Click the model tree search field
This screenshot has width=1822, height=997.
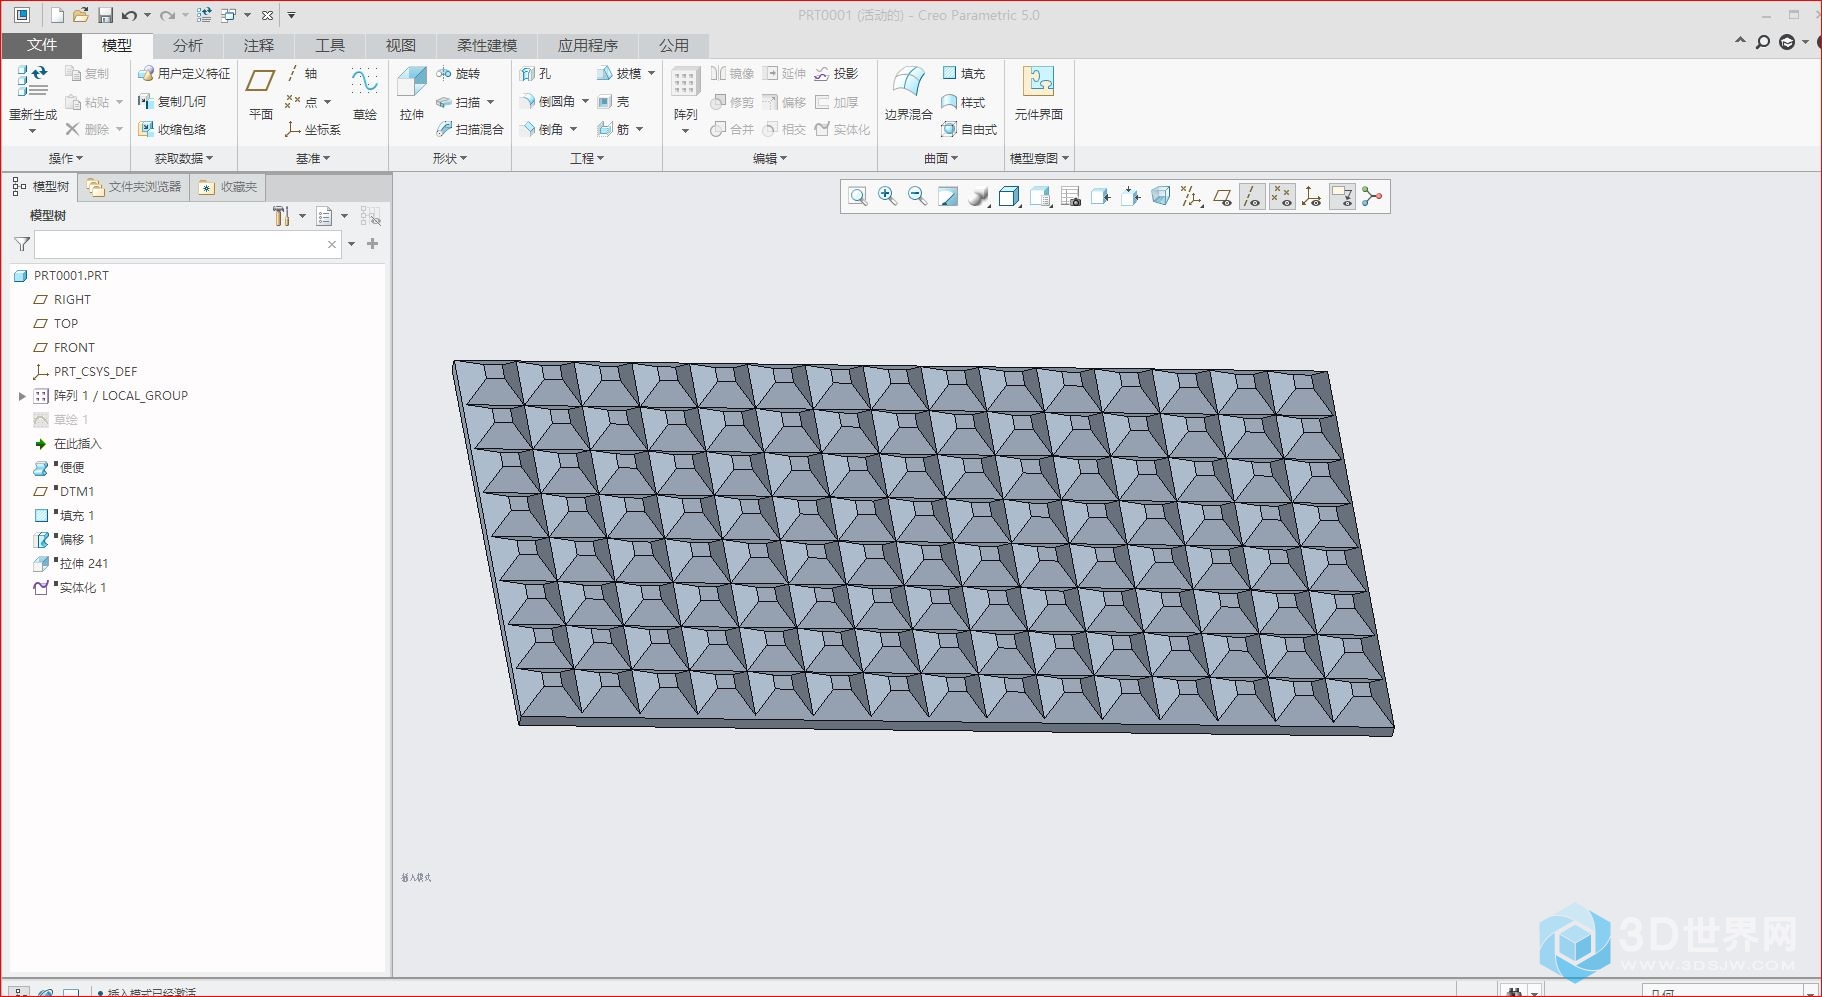[180, 244]
